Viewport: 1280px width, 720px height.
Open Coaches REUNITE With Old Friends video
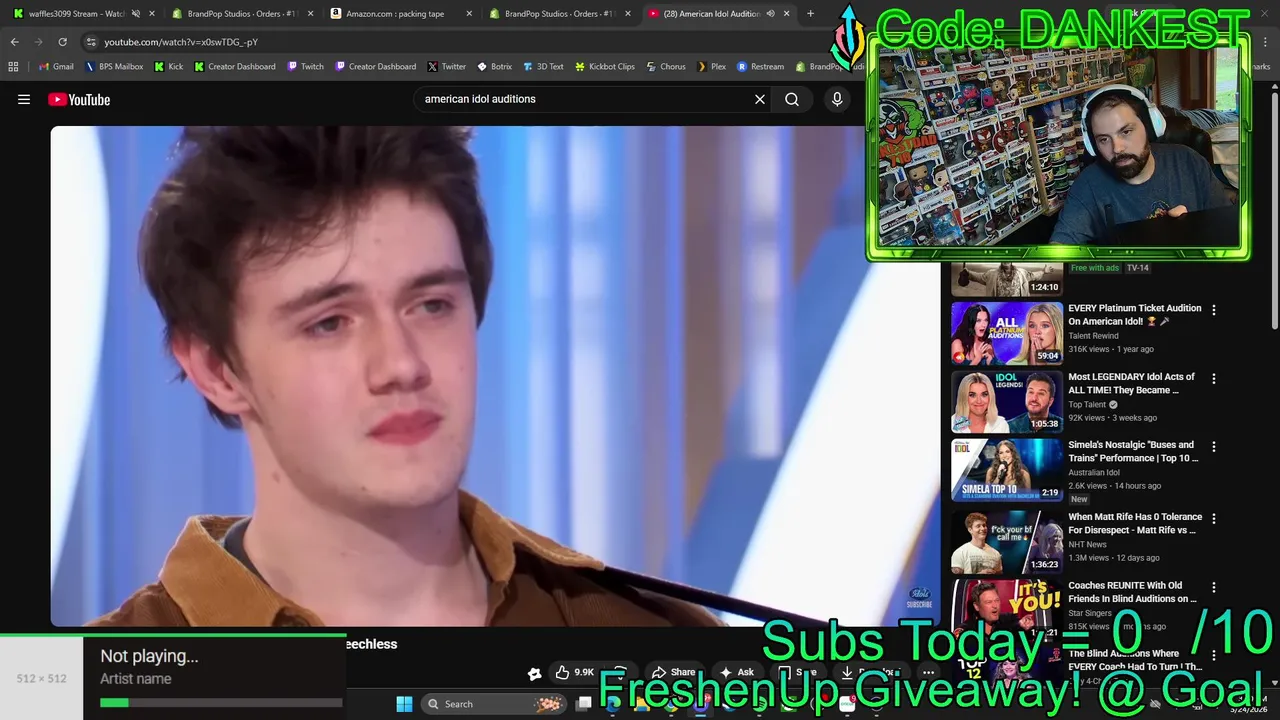1132,592
